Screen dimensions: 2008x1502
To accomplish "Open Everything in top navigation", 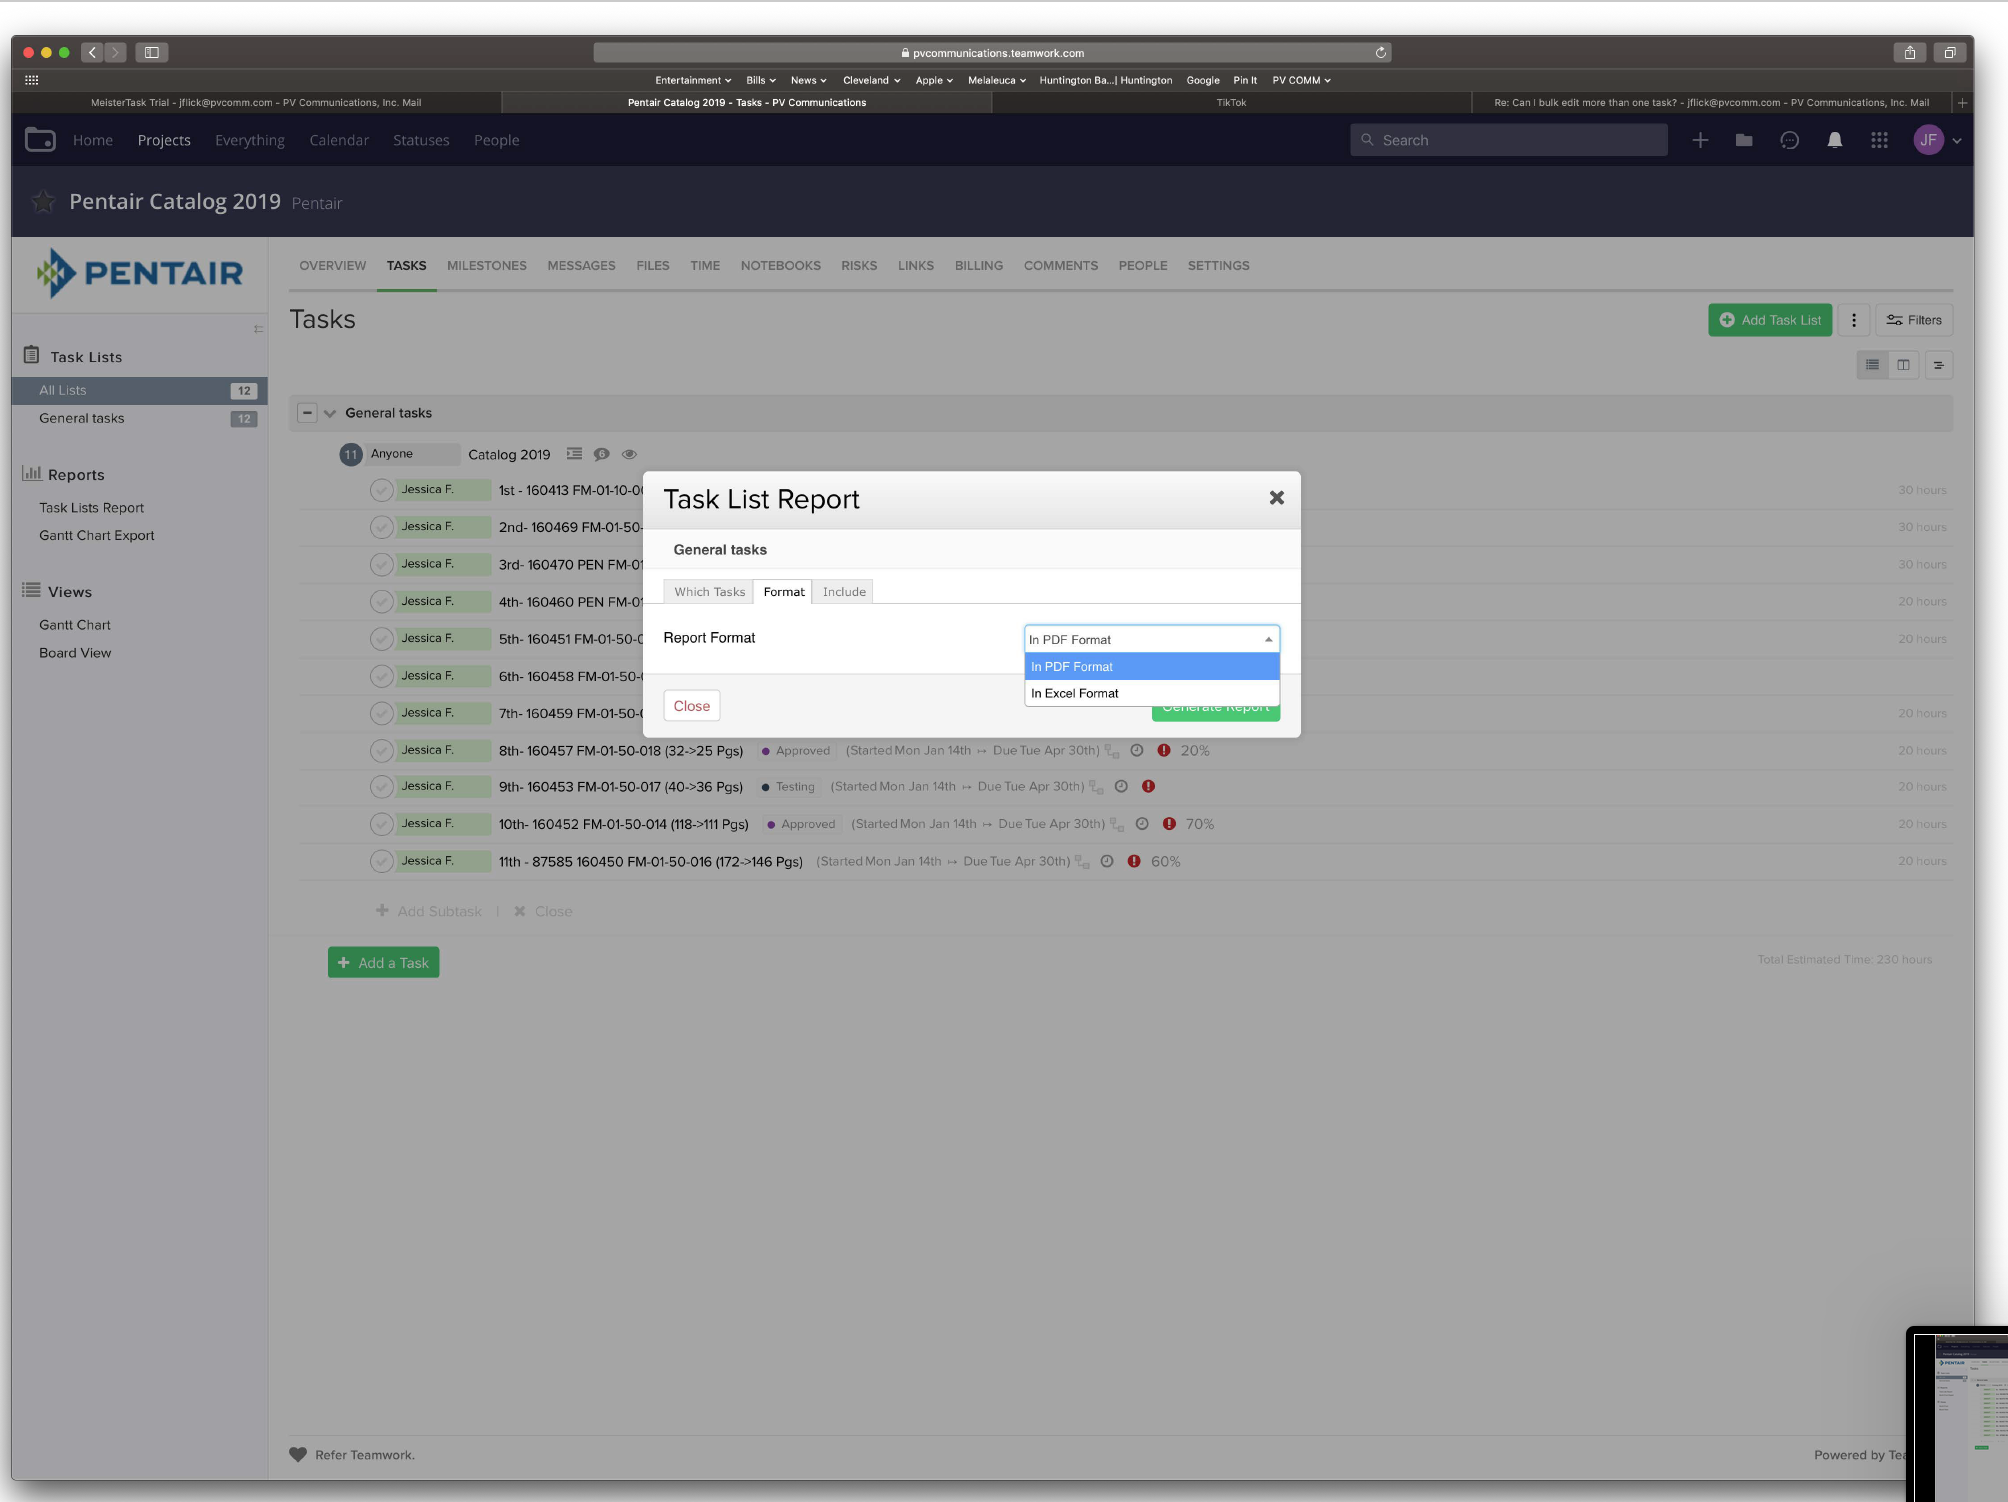I will 249,140.
